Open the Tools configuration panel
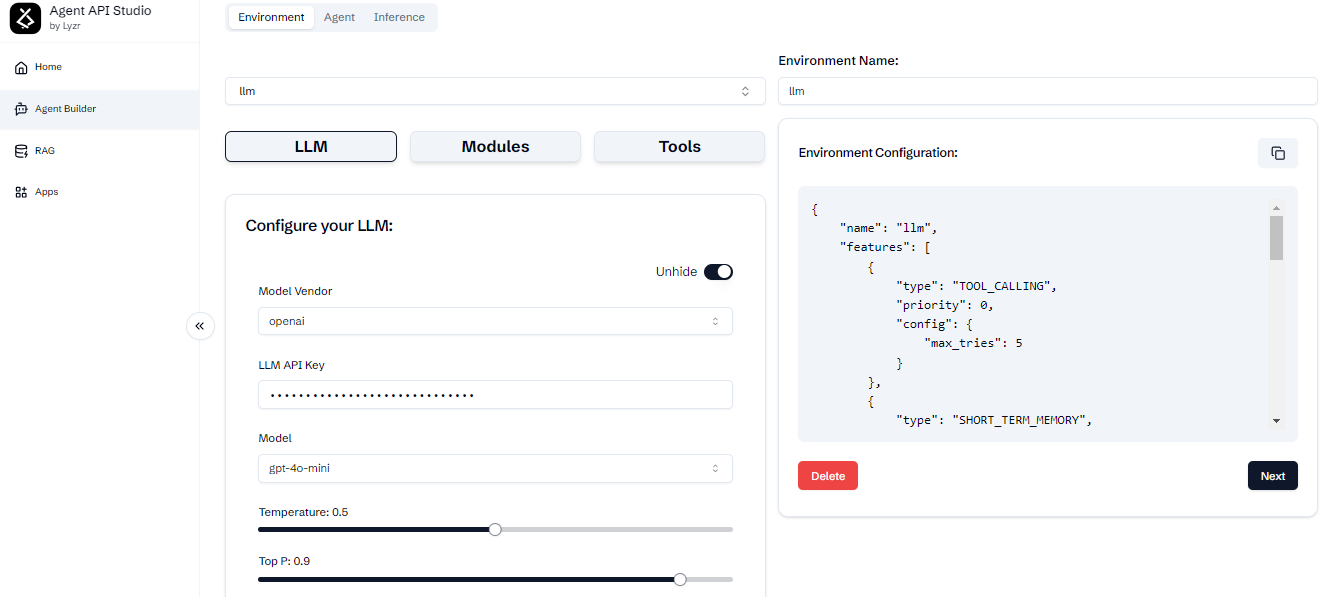Screen dimensions: 1331x597 679,146
